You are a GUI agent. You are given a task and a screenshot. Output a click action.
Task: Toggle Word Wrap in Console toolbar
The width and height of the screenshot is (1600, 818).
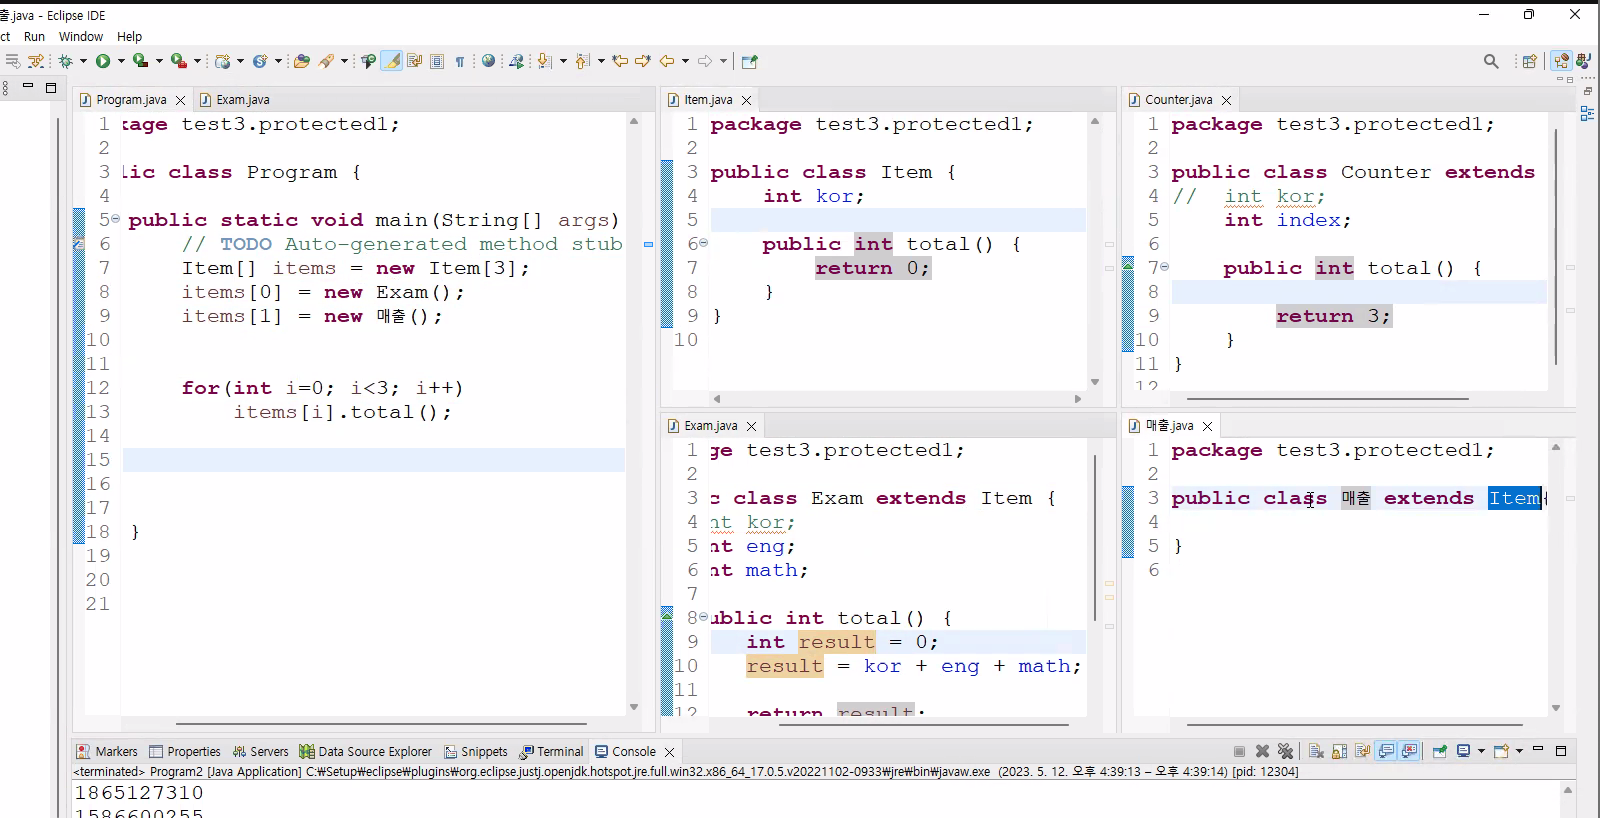[1362, 751]
